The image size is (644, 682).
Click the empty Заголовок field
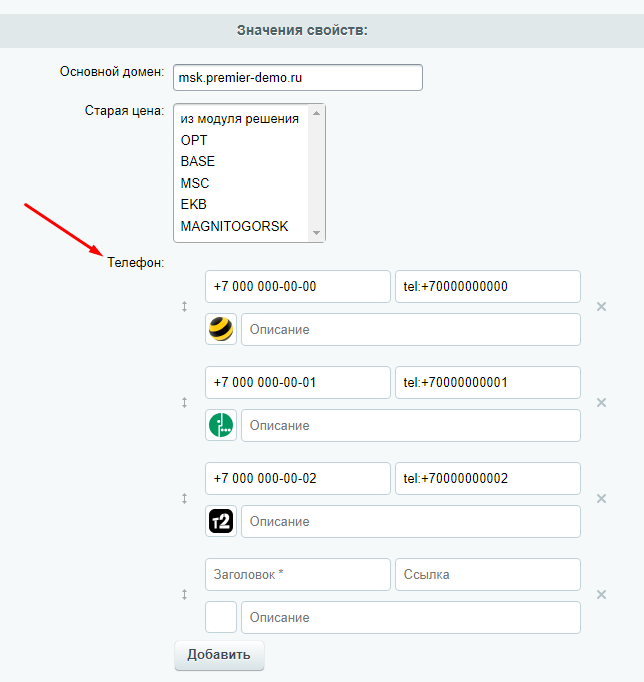tap(298, 575)
